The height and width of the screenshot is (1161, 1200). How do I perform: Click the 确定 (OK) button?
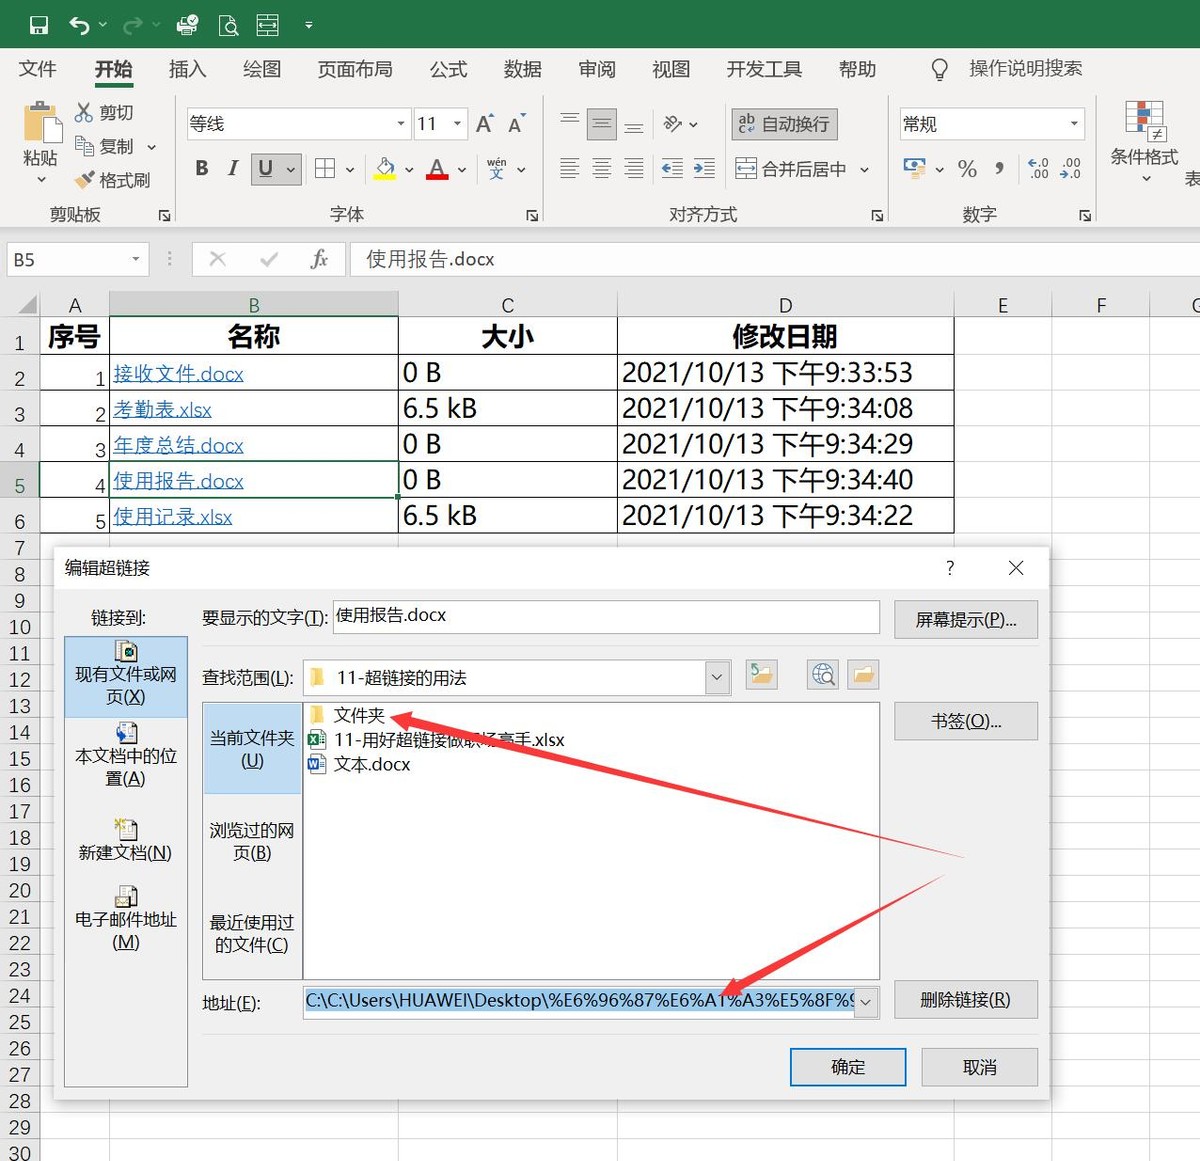(x=847, y=1067)
